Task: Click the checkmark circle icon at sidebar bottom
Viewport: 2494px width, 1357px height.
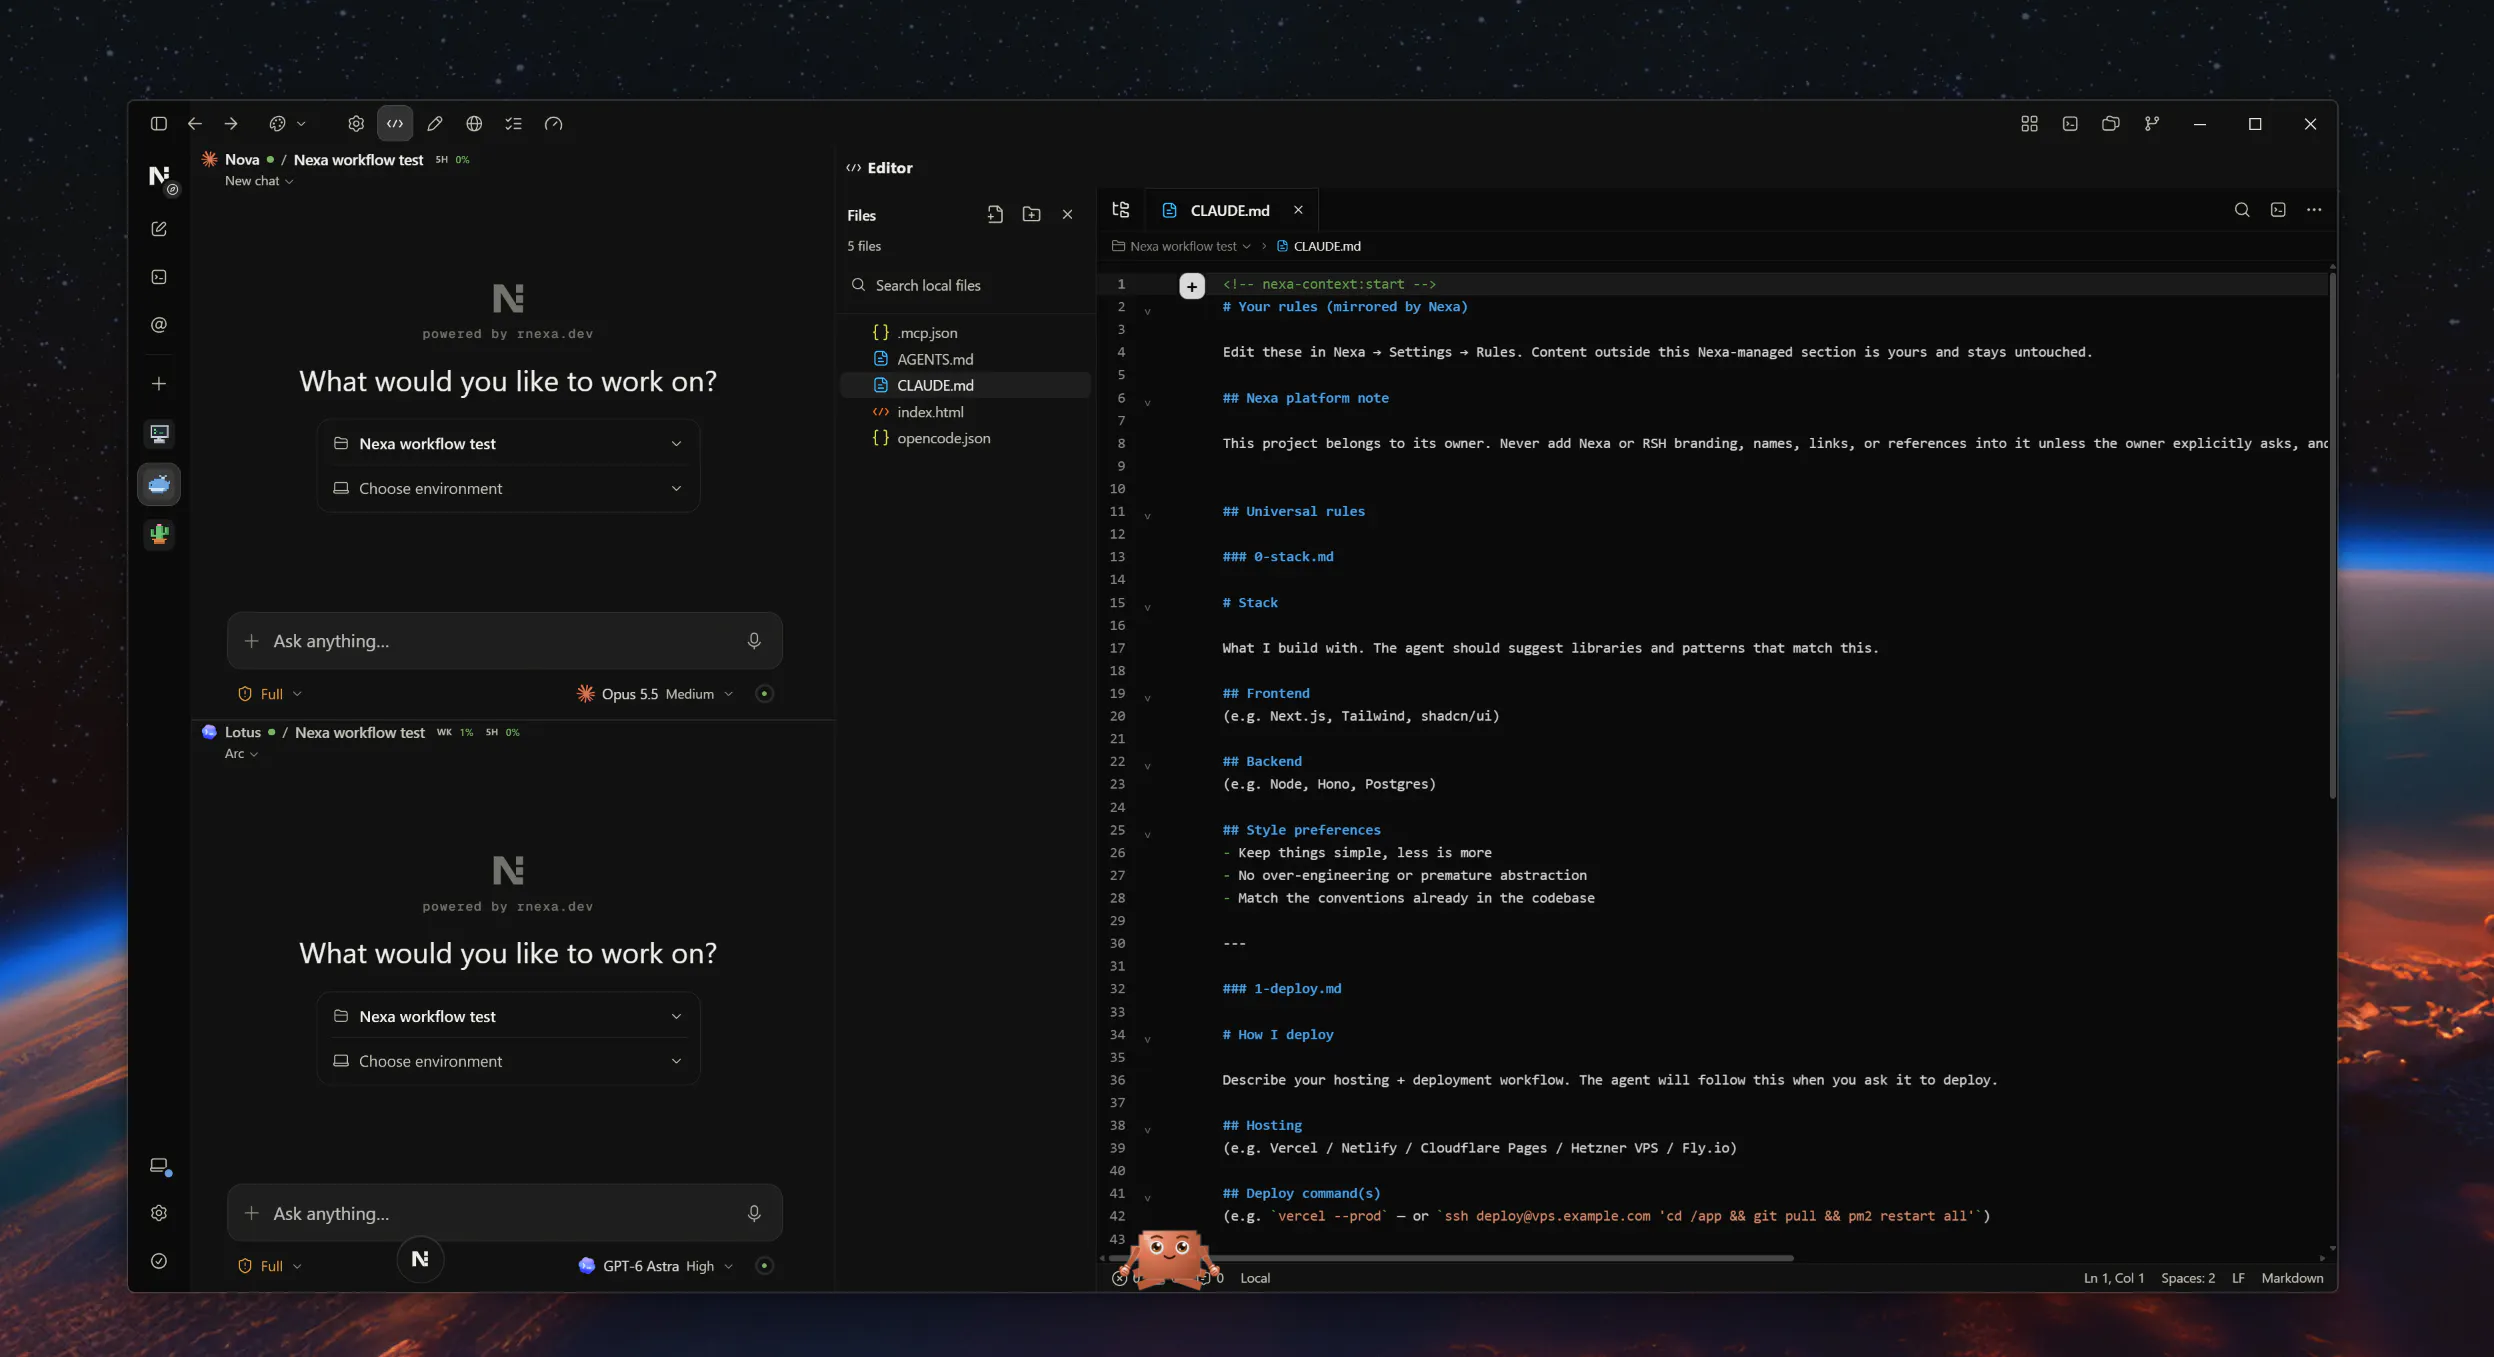Action: (159, 1262)
